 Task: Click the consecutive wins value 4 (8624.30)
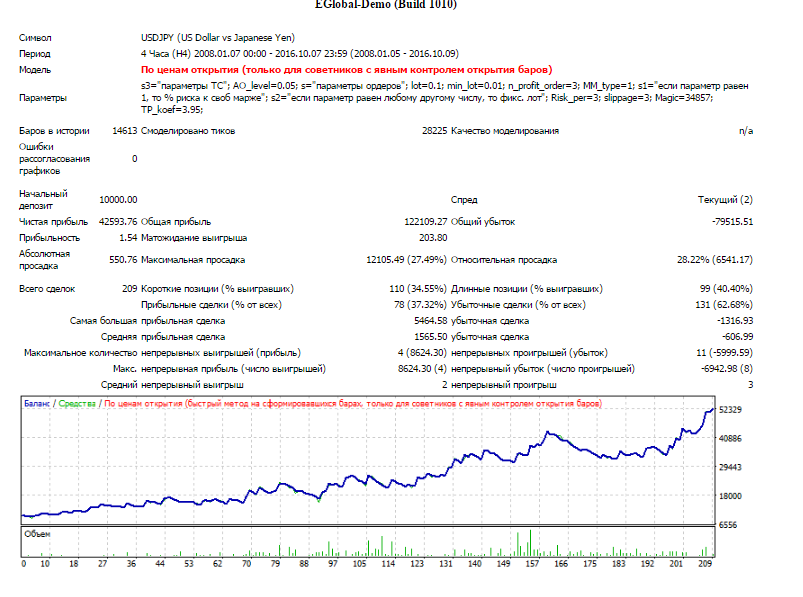[422, 353]
